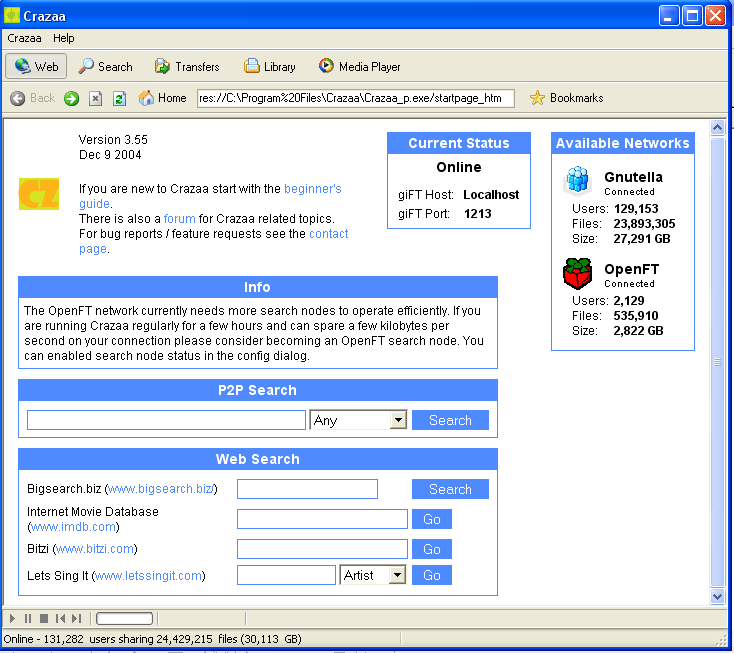Open the Help menu
The image size is (734, 653).
coord(63,38)
